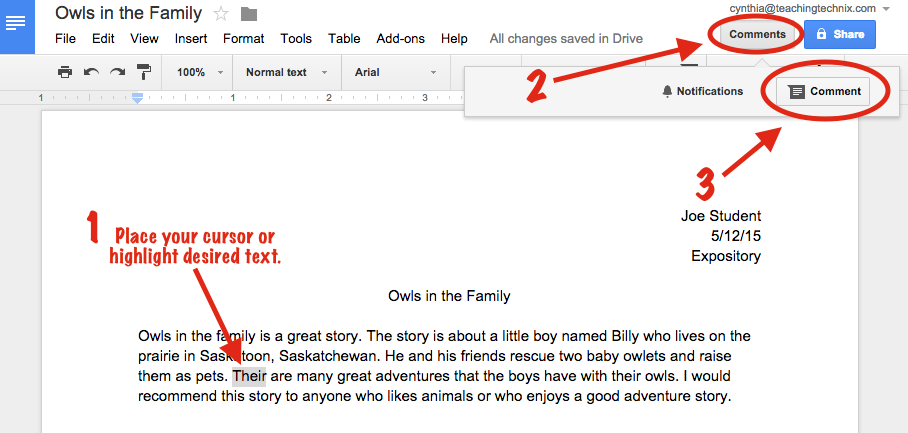908x433 pixels.
Task: Click the move-to-folder icon
Action: [x=249, y=14]
